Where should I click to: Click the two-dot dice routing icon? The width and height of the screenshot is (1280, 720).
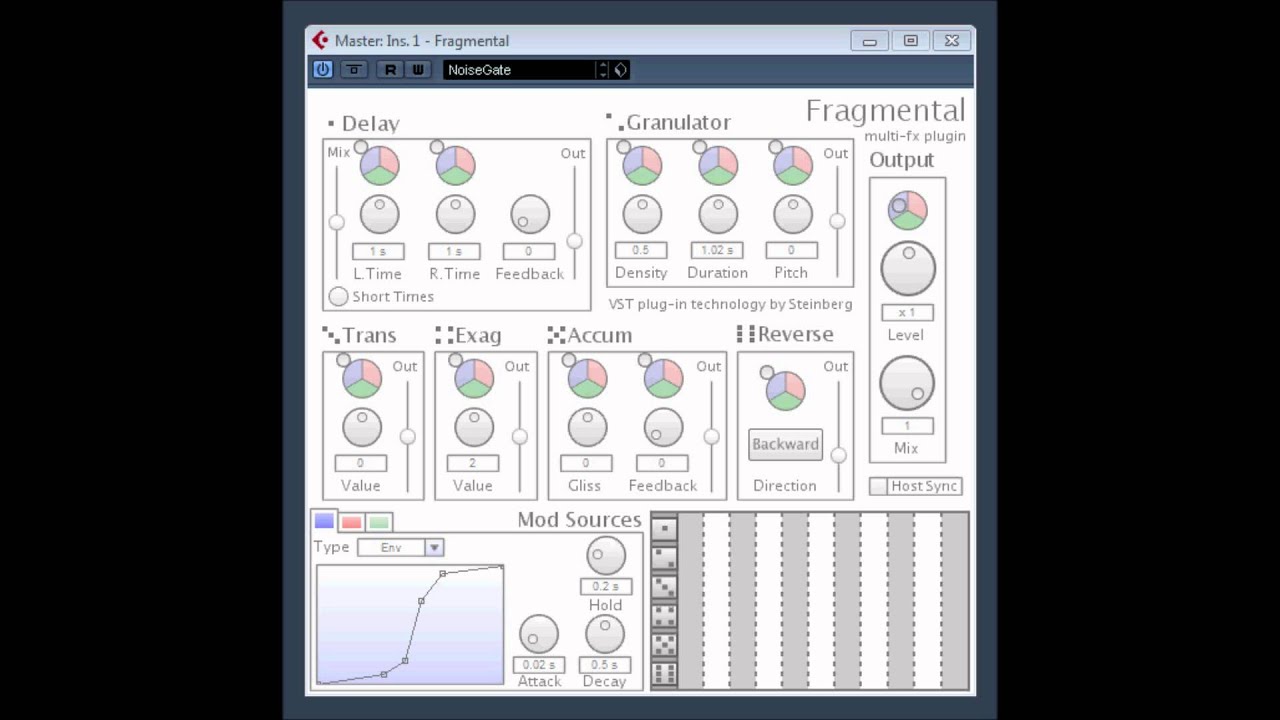tap(664, 558)
